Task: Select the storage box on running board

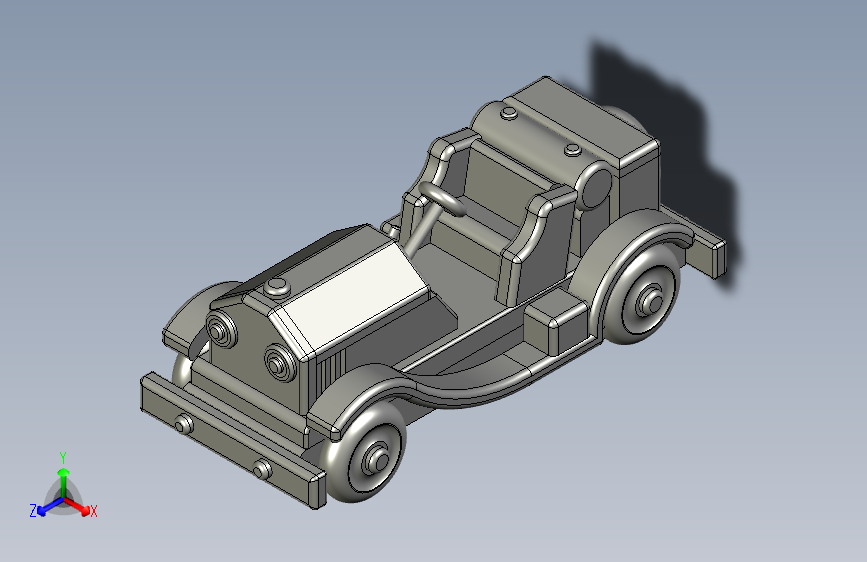Action: coord(556,322)
